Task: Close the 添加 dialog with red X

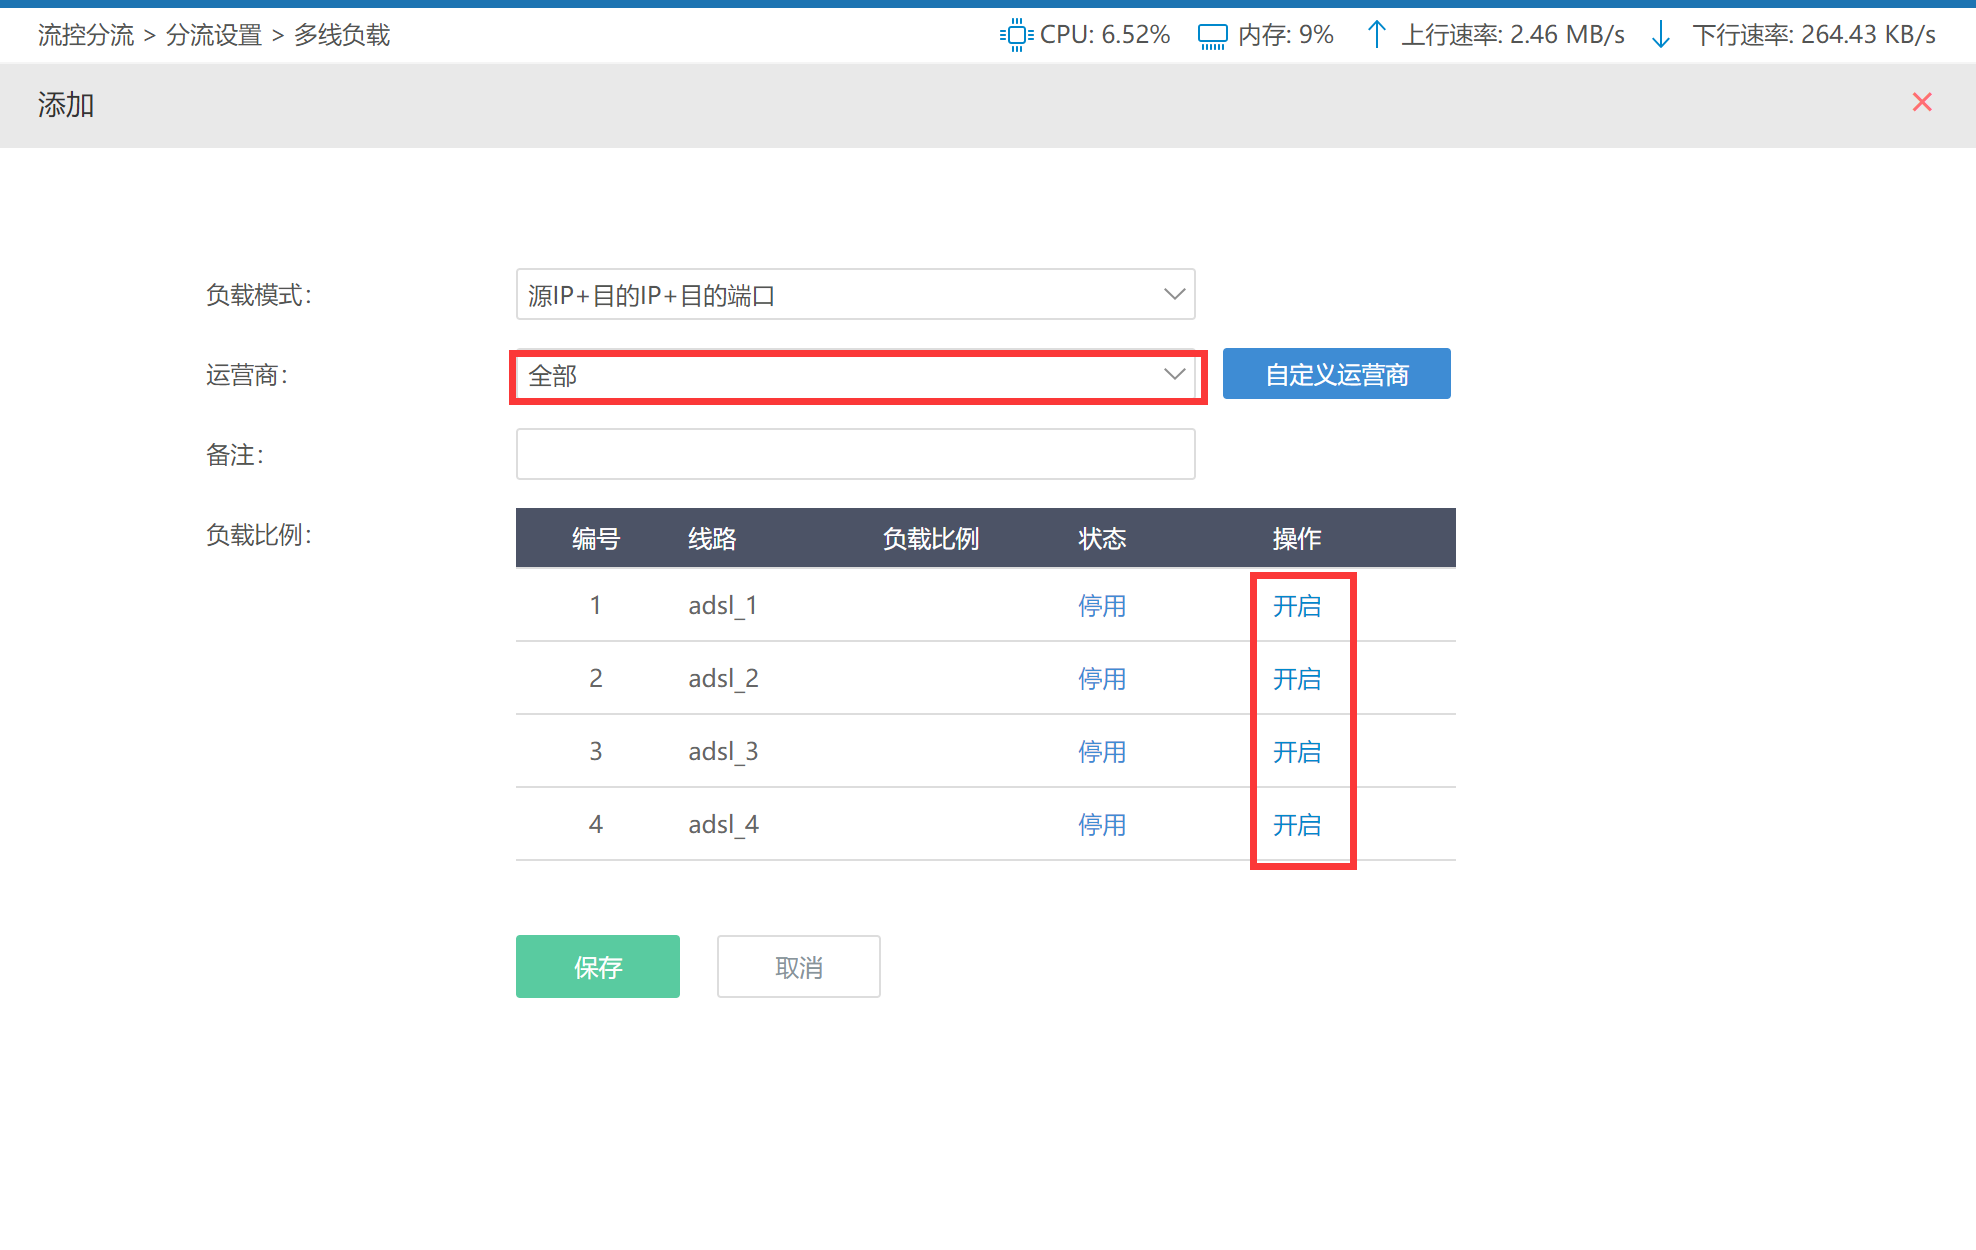Action: click(1921, 102)
